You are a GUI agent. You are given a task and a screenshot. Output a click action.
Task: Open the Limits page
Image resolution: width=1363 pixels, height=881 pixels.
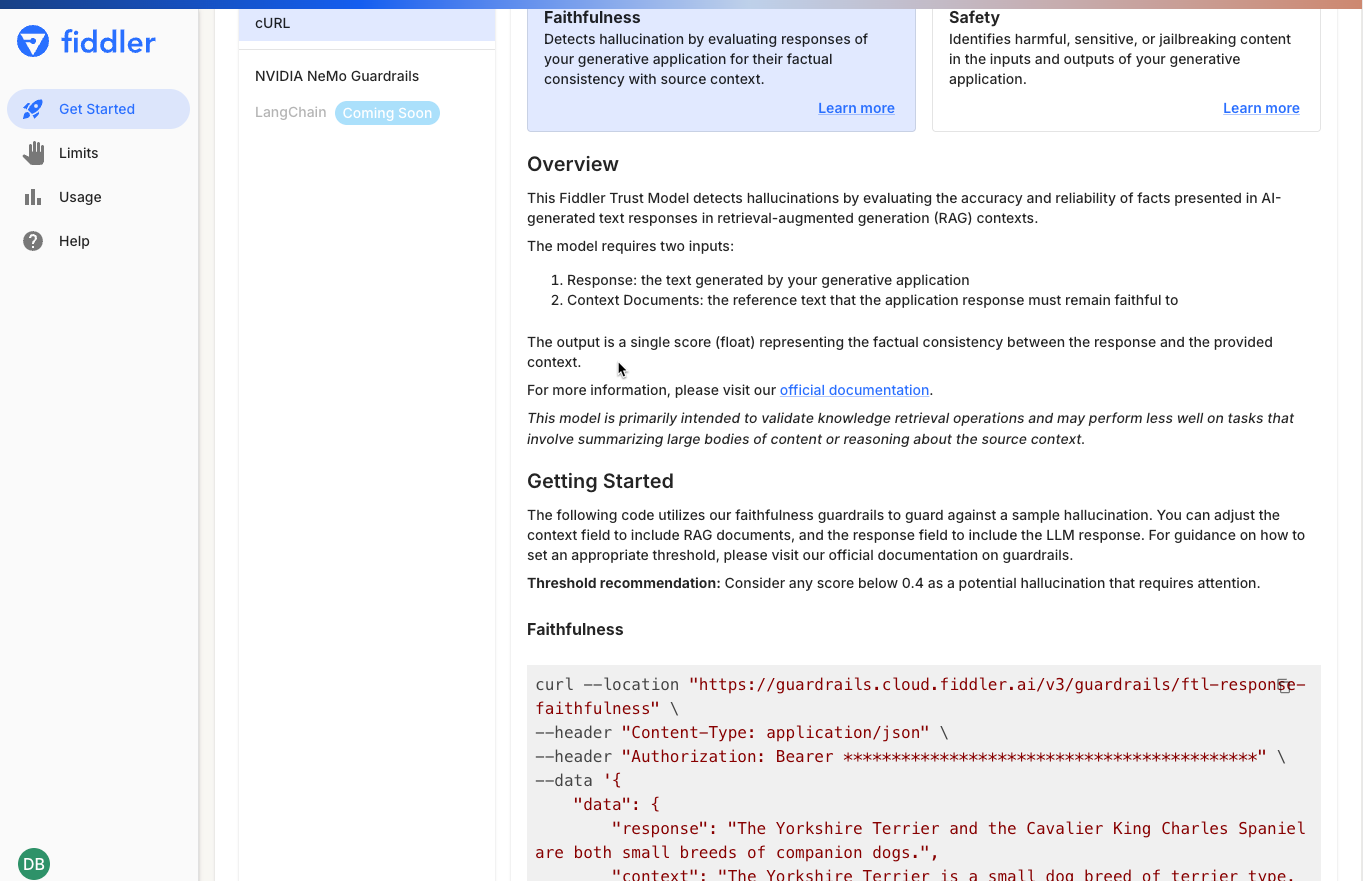coord(78,153)
